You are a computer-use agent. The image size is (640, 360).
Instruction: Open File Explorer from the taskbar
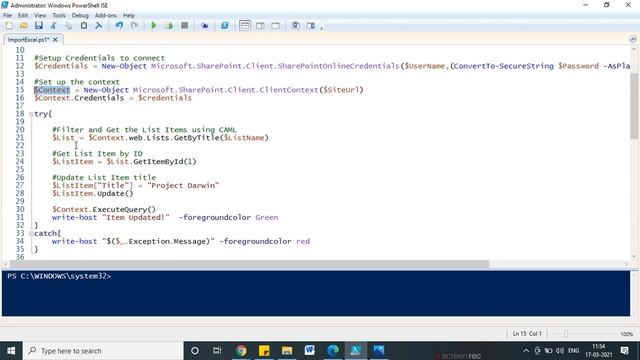click(x=287, y=351)
